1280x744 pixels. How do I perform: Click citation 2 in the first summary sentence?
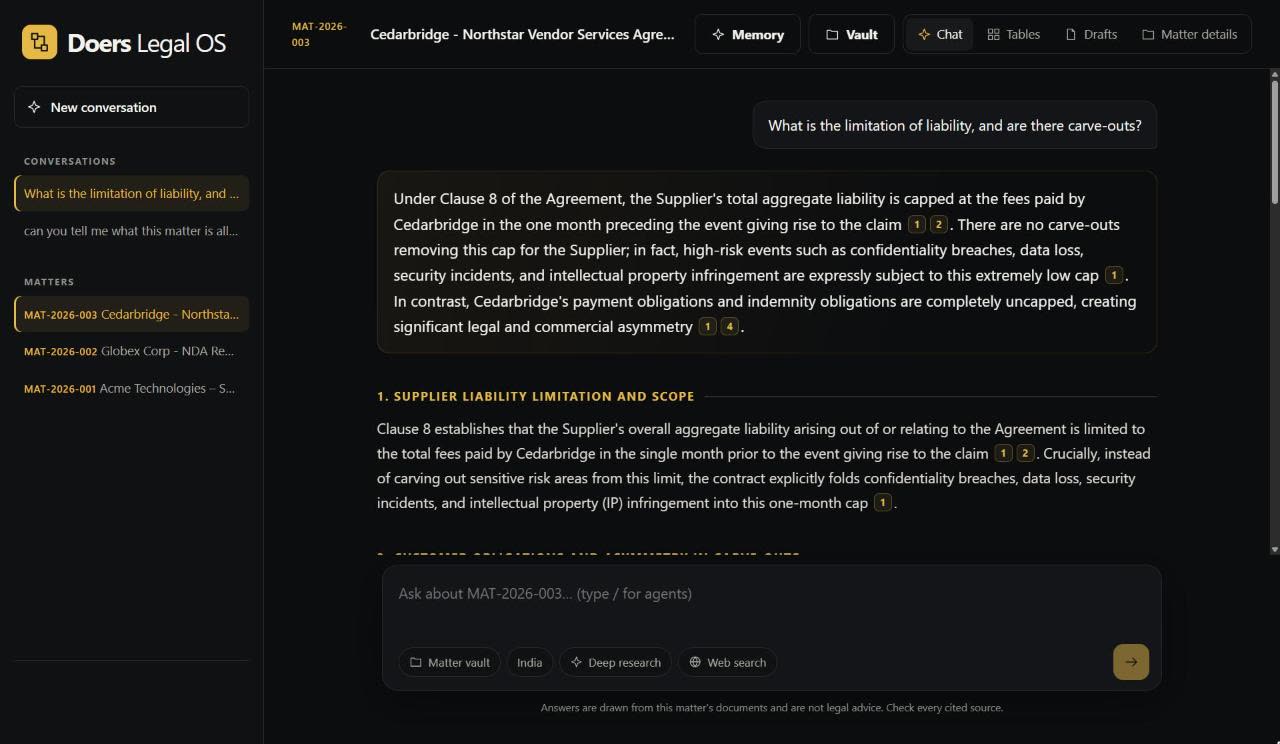pyautogui.click(x=938, y=224)
